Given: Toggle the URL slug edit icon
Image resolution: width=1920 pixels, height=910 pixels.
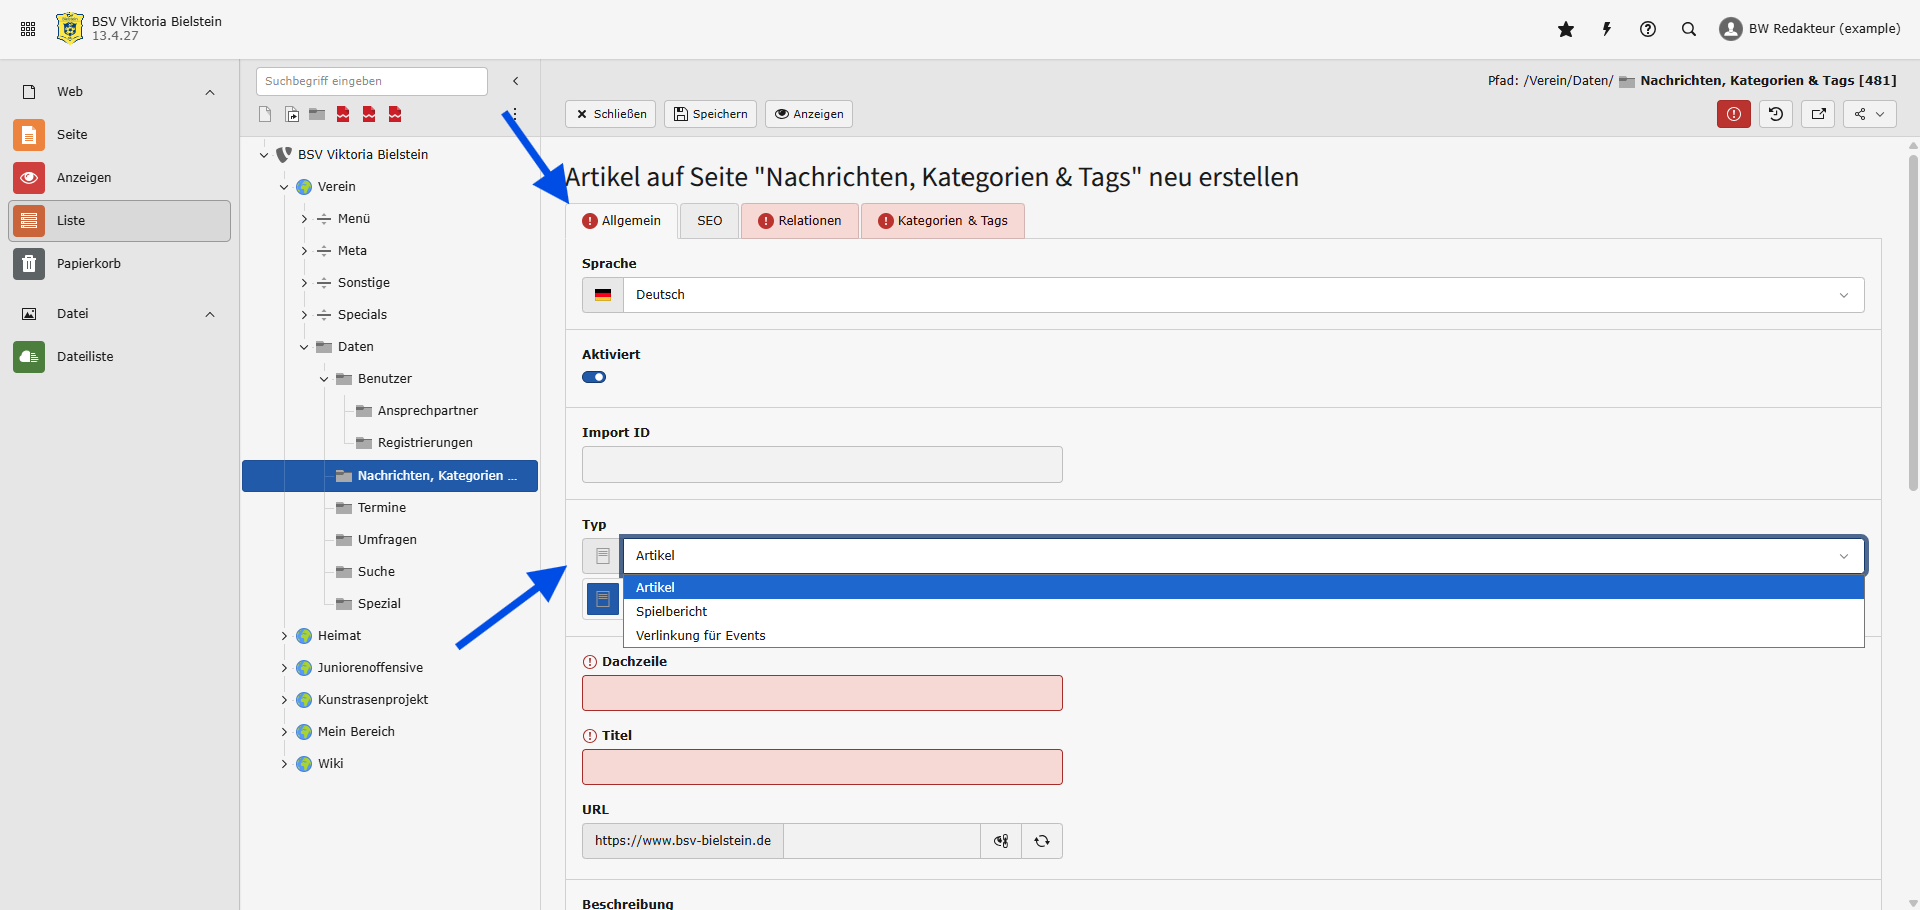Looking at the screenshot, I should 1001,841.
